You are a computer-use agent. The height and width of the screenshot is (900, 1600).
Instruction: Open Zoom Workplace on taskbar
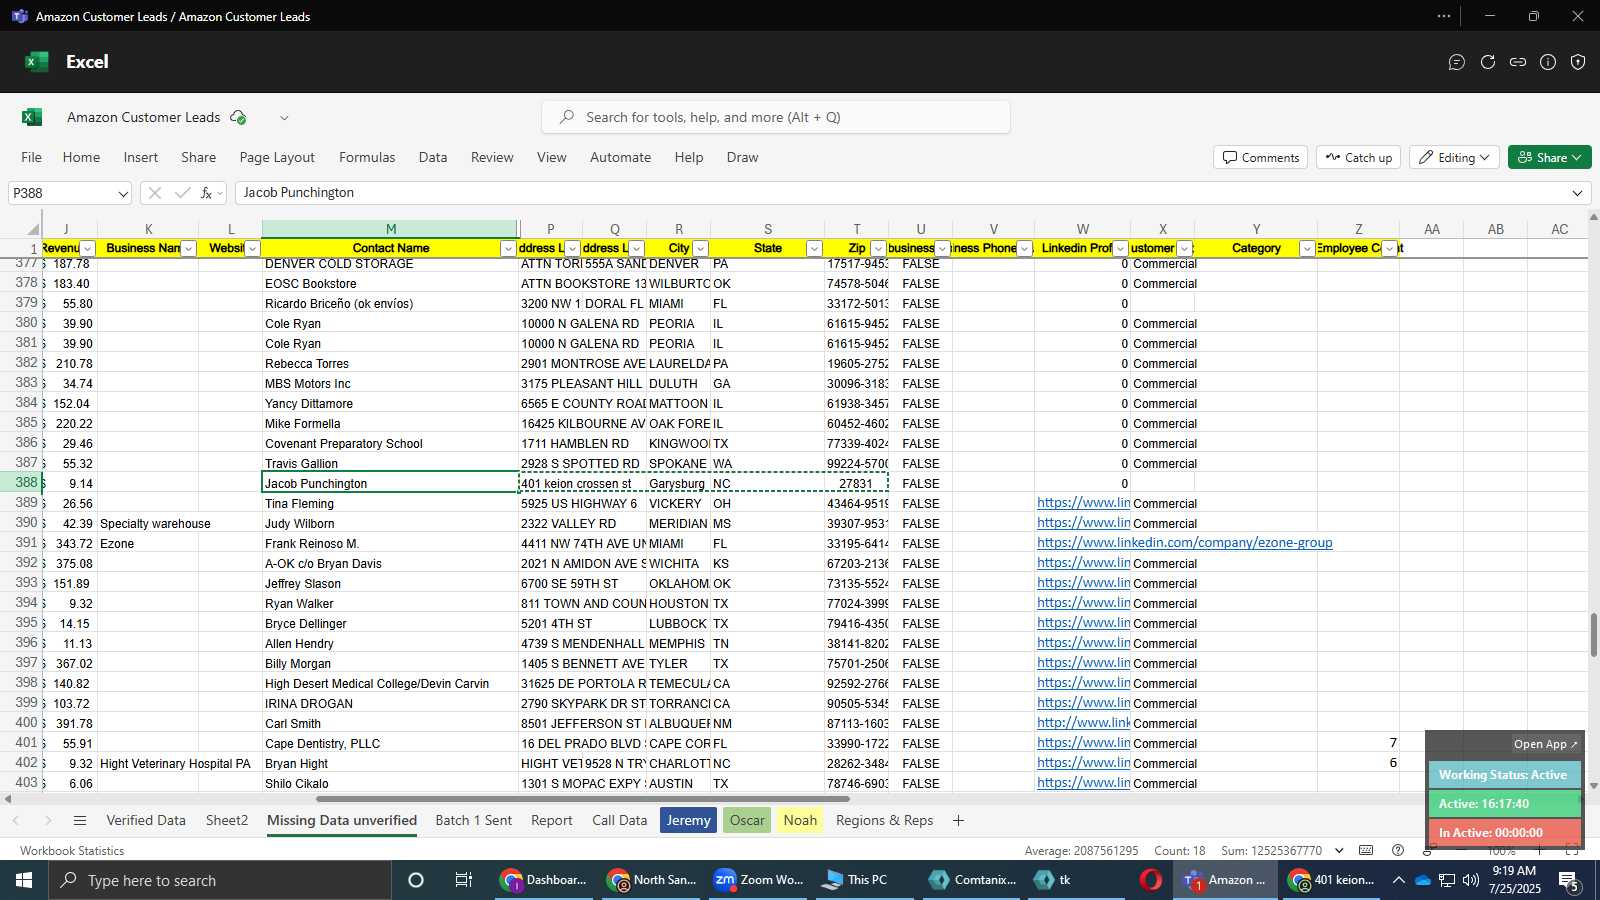click(x=759, y=880)
